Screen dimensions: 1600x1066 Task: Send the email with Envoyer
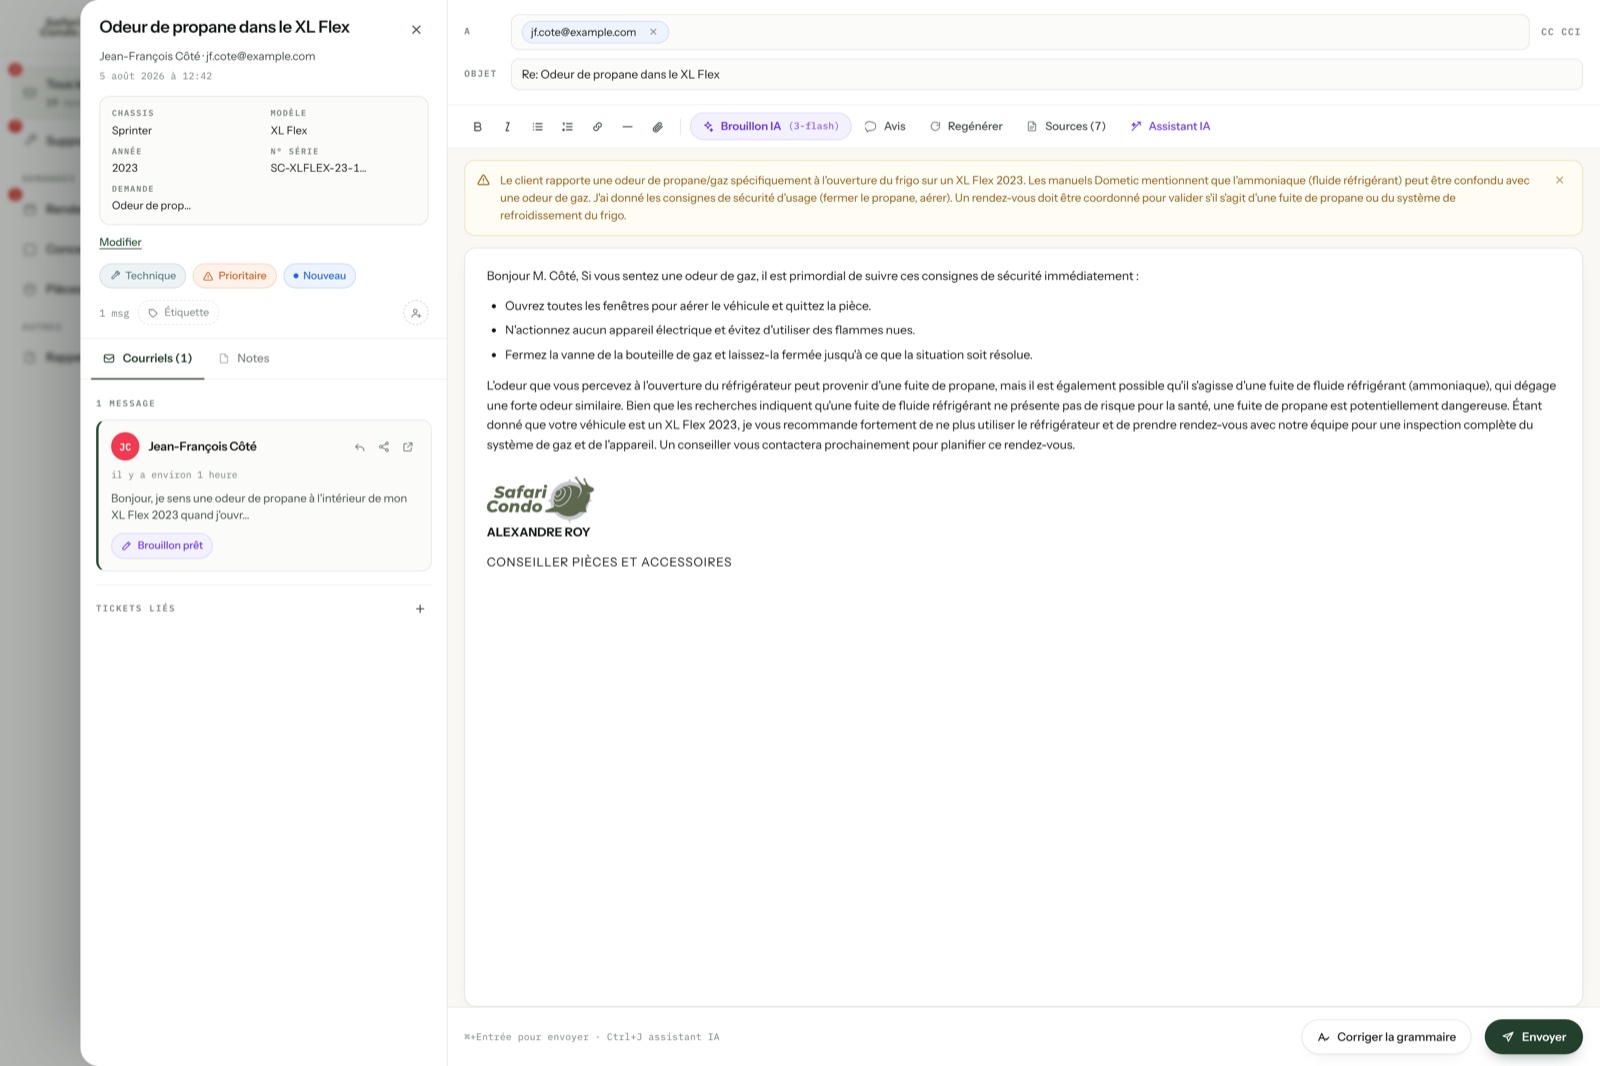pos(1533,1037)
